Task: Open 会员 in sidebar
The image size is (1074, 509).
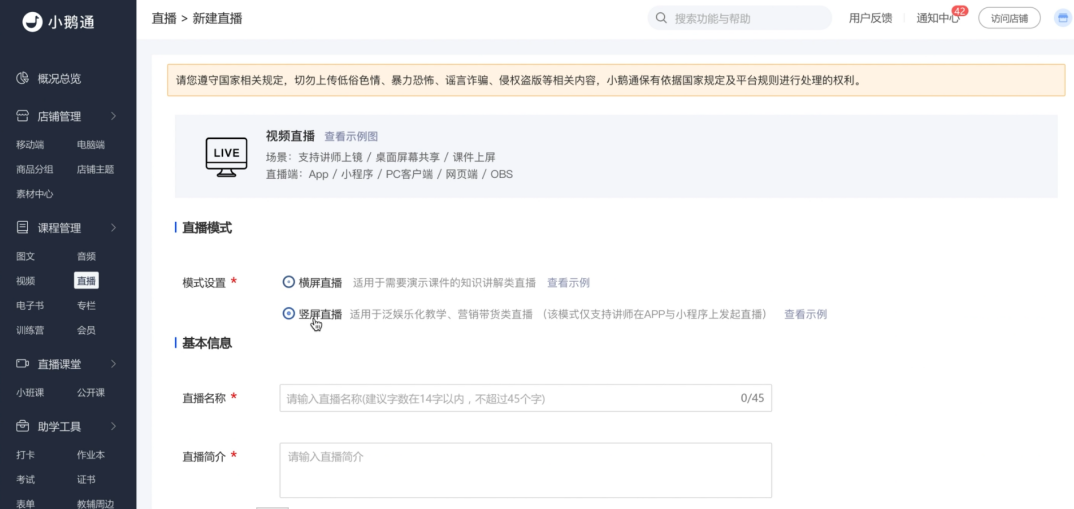Action: point(86,330)
